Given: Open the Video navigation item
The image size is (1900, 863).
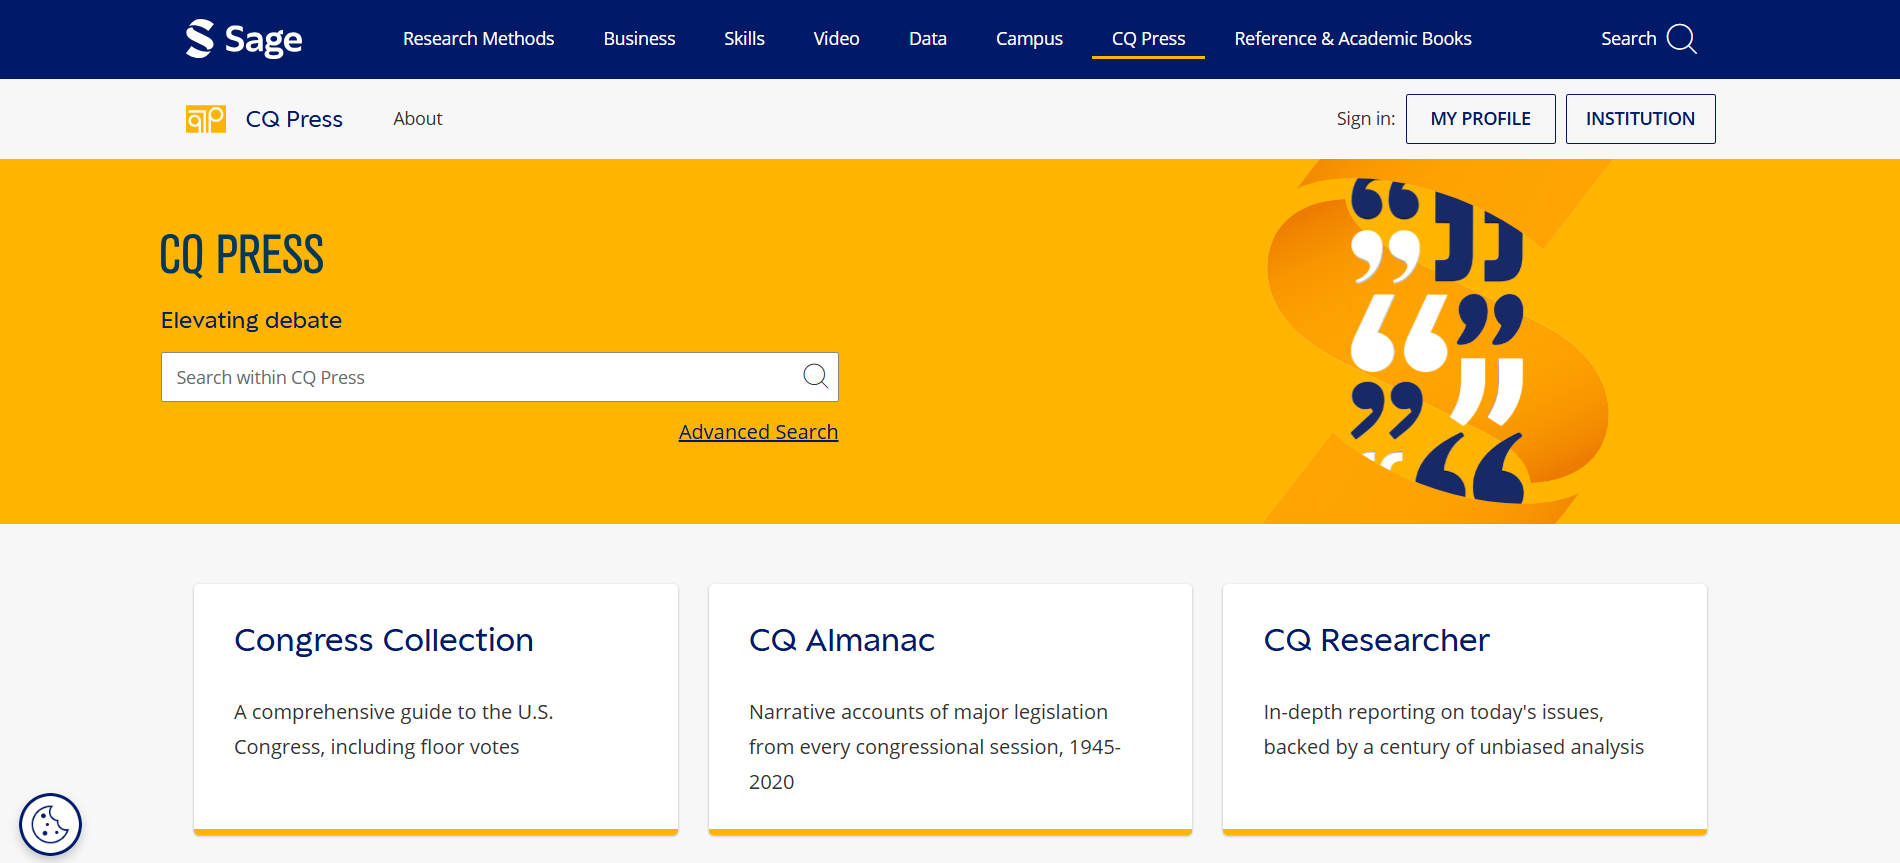Looking at the screenshot, I should pos(836,39).
